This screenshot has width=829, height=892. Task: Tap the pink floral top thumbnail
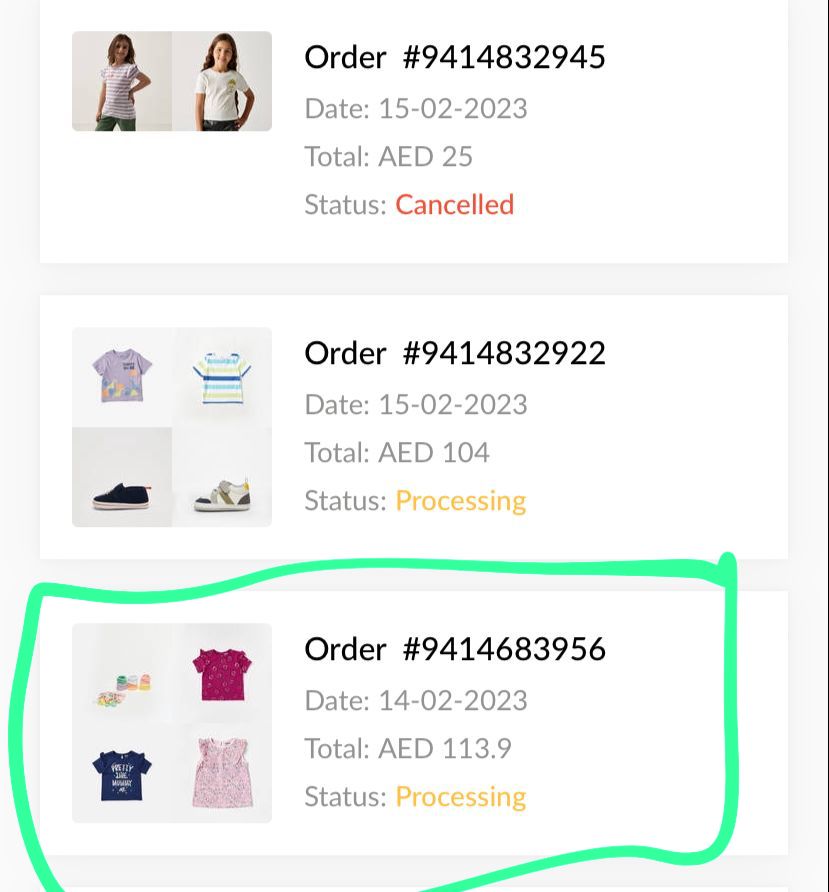[x=222, y=773]
